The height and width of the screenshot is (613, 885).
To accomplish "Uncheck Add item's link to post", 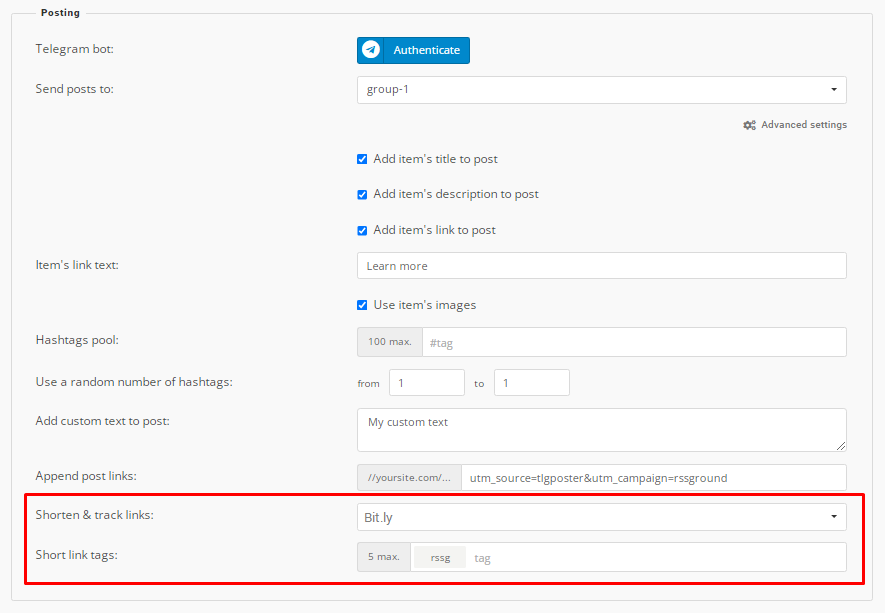I will click(x=362, y=230).
